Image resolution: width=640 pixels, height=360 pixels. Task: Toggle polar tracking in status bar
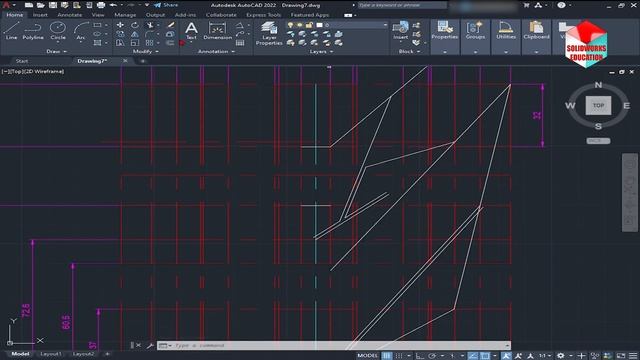(x=432, y=356)
